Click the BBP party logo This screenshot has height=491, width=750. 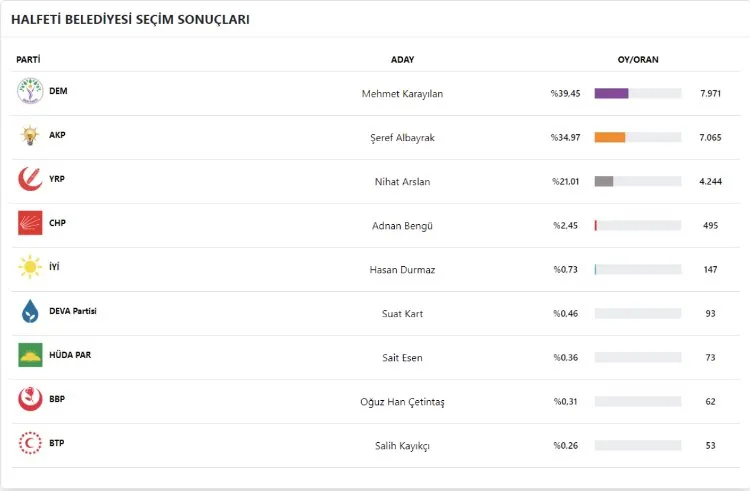[30, 400]
